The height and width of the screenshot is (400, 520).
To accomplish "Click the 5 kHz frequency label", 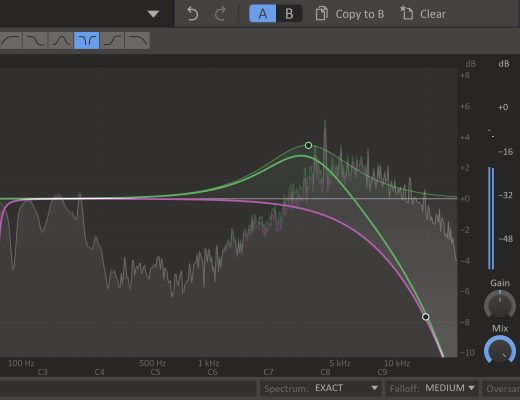I will tap(340, 363).
